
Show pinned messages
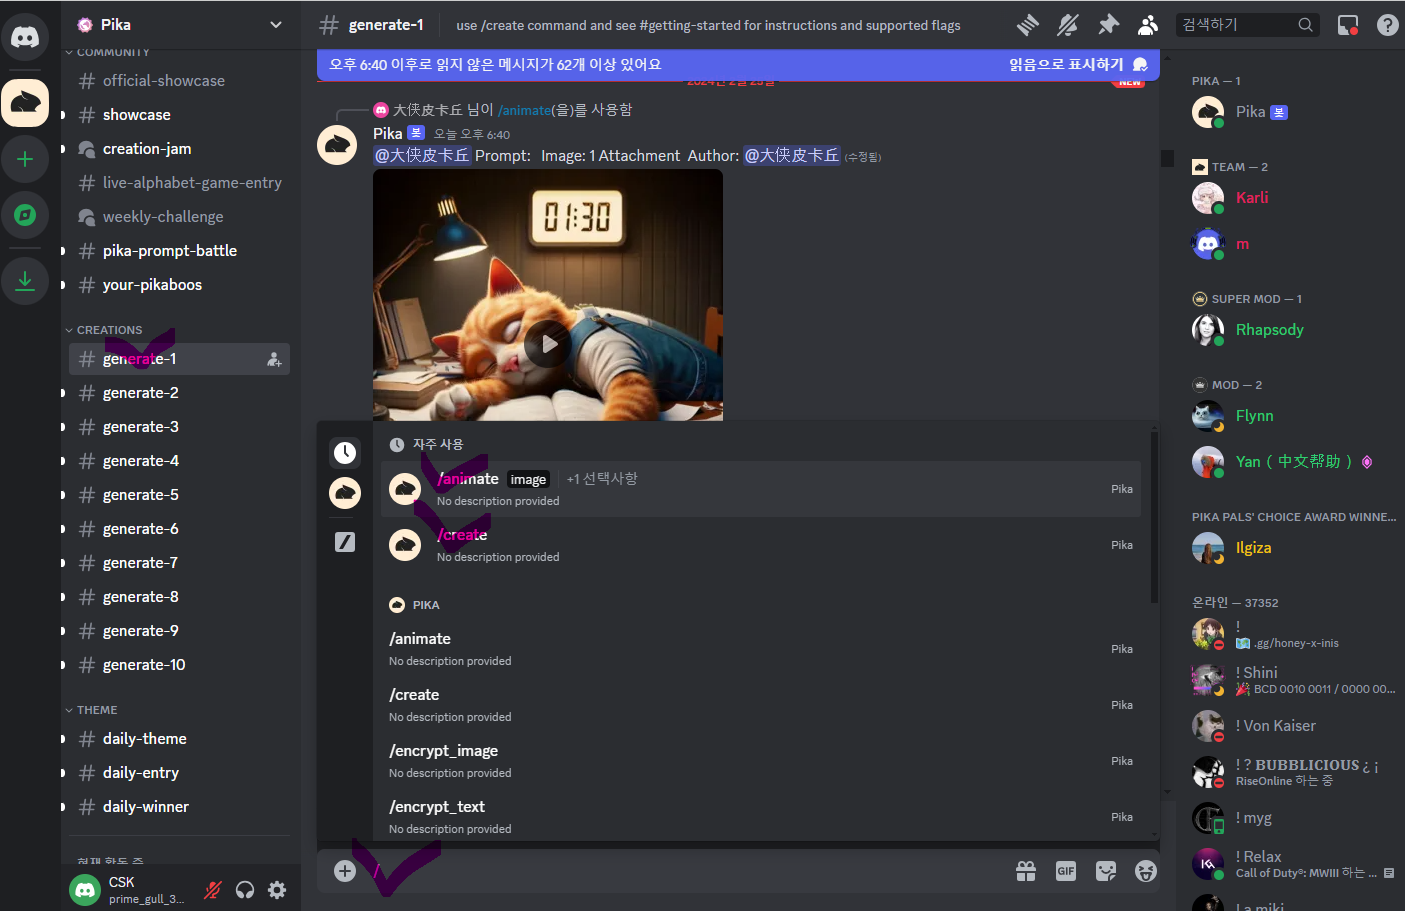tap(1108, 25)
